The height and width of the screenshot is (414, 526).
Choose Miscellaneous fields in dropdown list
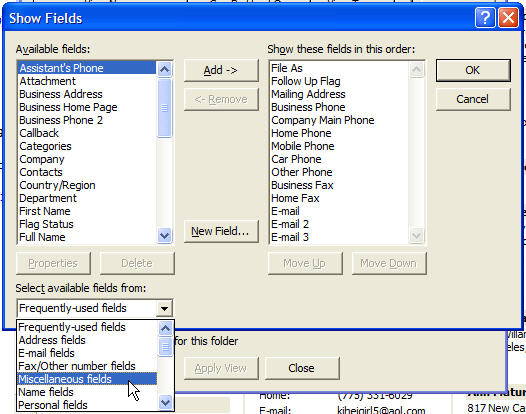click(x=87, y=379)
